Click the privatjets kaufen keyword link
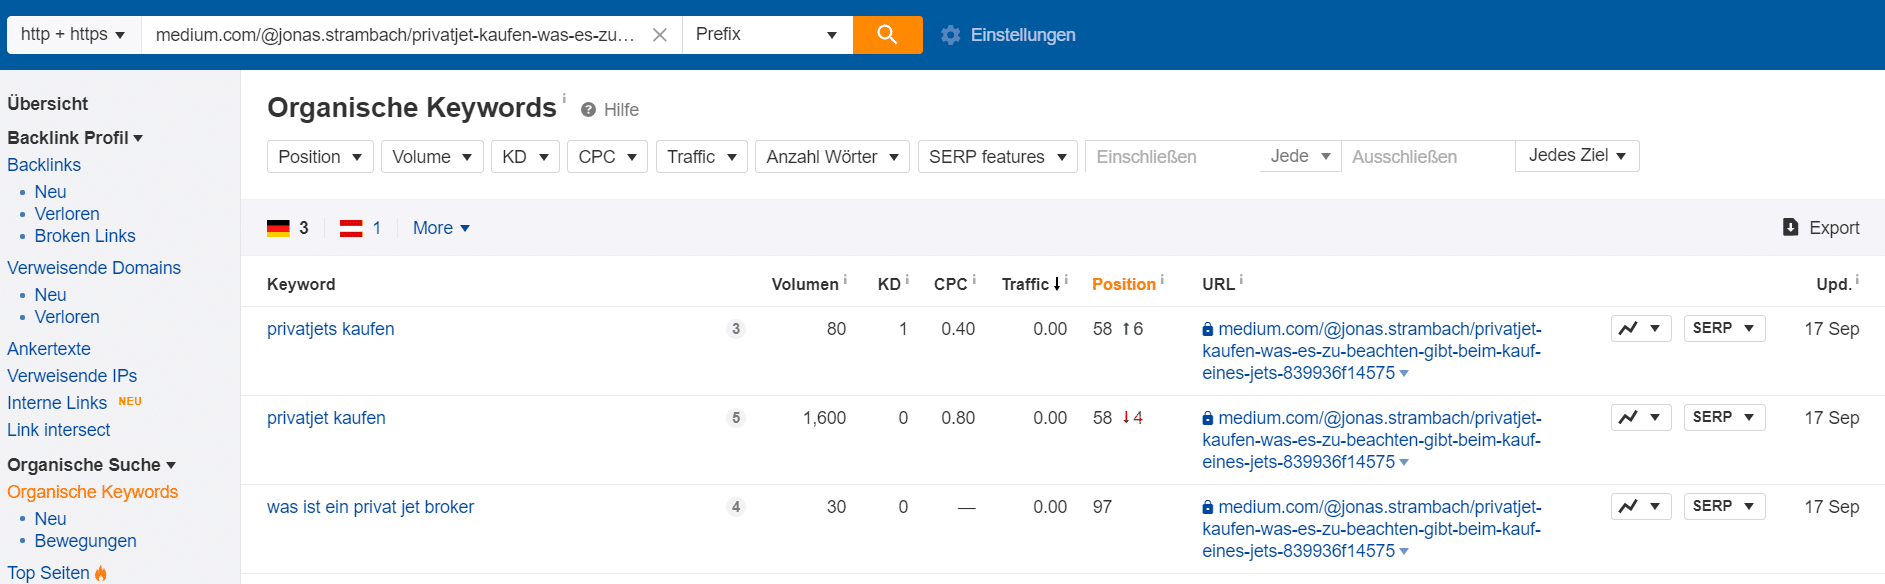This screenshot has width=1885, height=584. click(331, 329)
